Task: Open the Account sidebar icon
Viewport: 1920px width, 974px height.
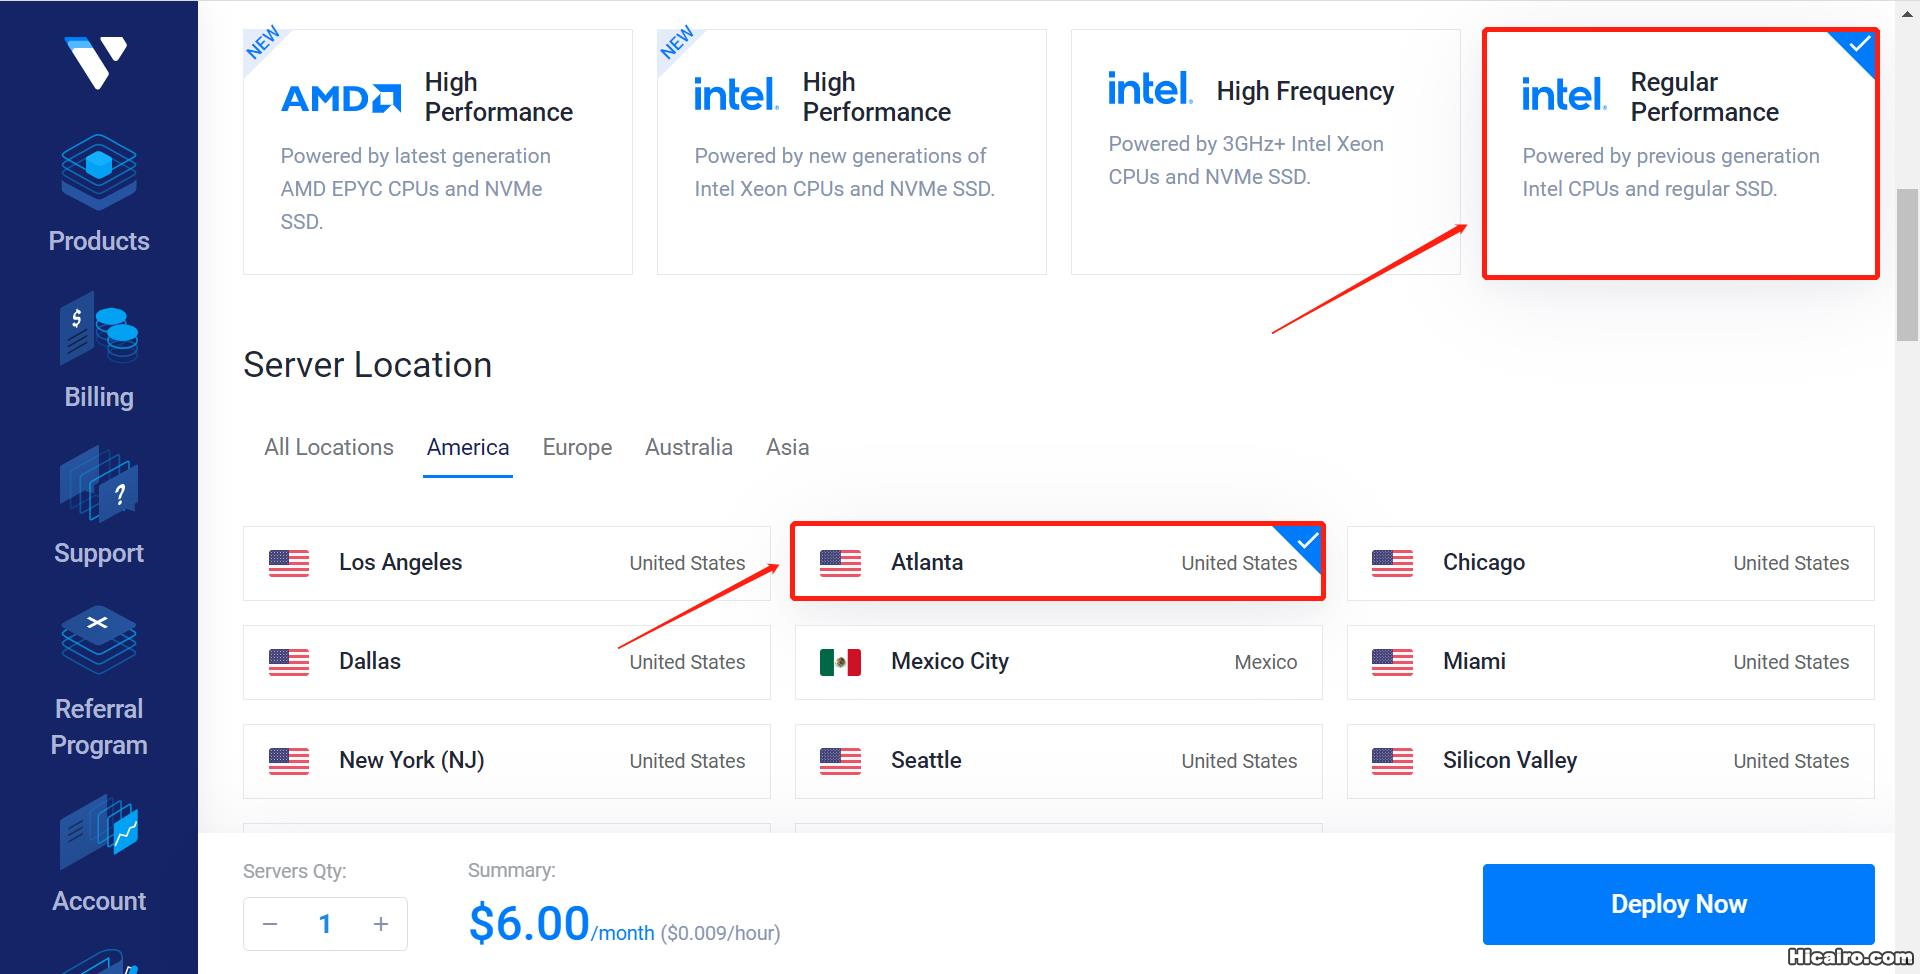Action: [98, 832]
